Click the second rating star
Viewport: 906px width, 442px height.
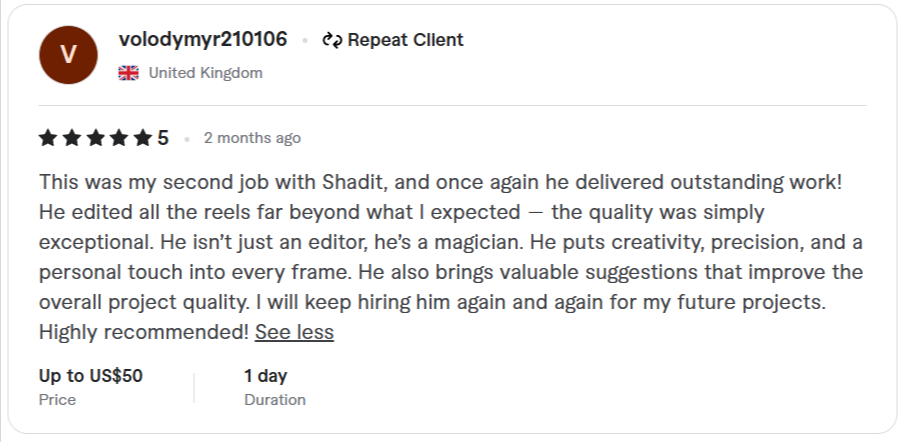click(72, 138)
